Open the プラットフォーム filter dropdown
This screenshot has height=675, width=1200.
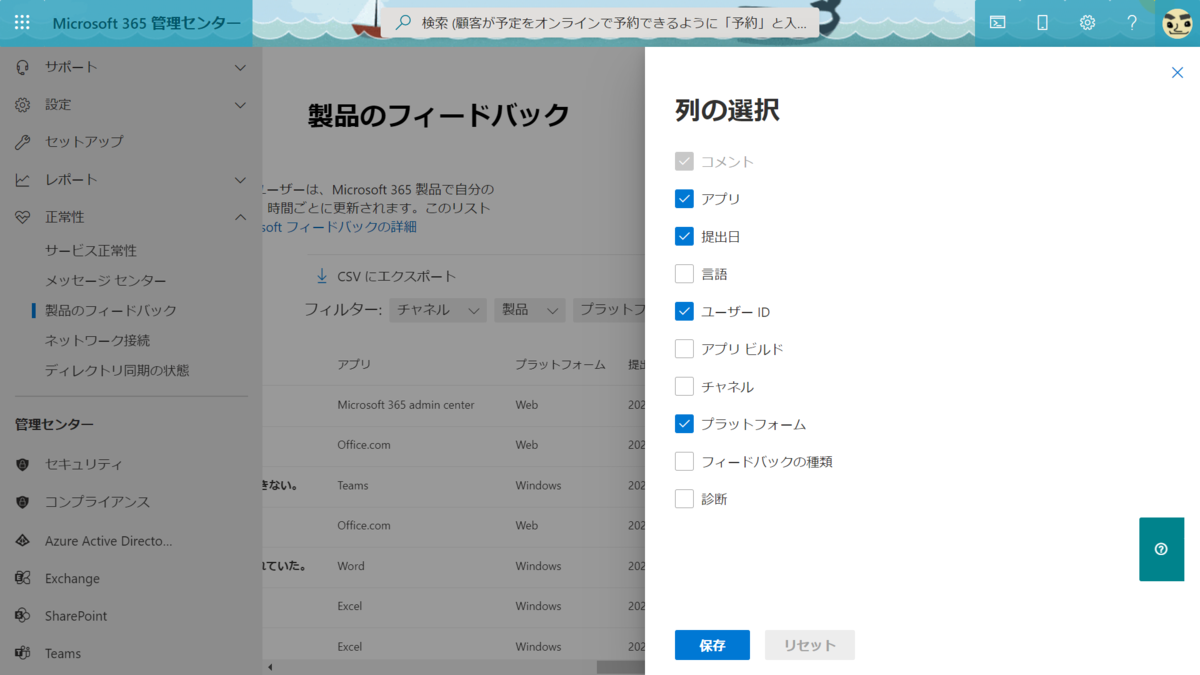coord(609,310)
